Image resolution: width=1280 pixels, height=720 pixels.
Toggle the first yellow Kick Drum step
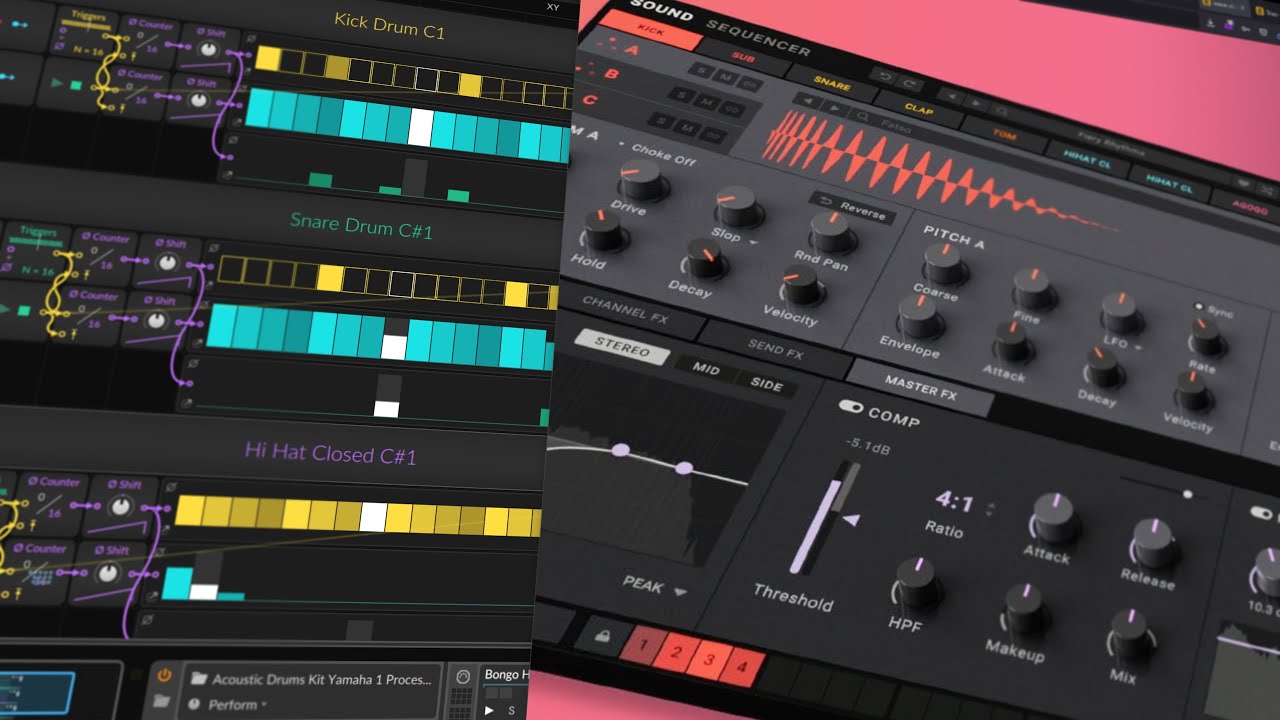tap(267, 58)
